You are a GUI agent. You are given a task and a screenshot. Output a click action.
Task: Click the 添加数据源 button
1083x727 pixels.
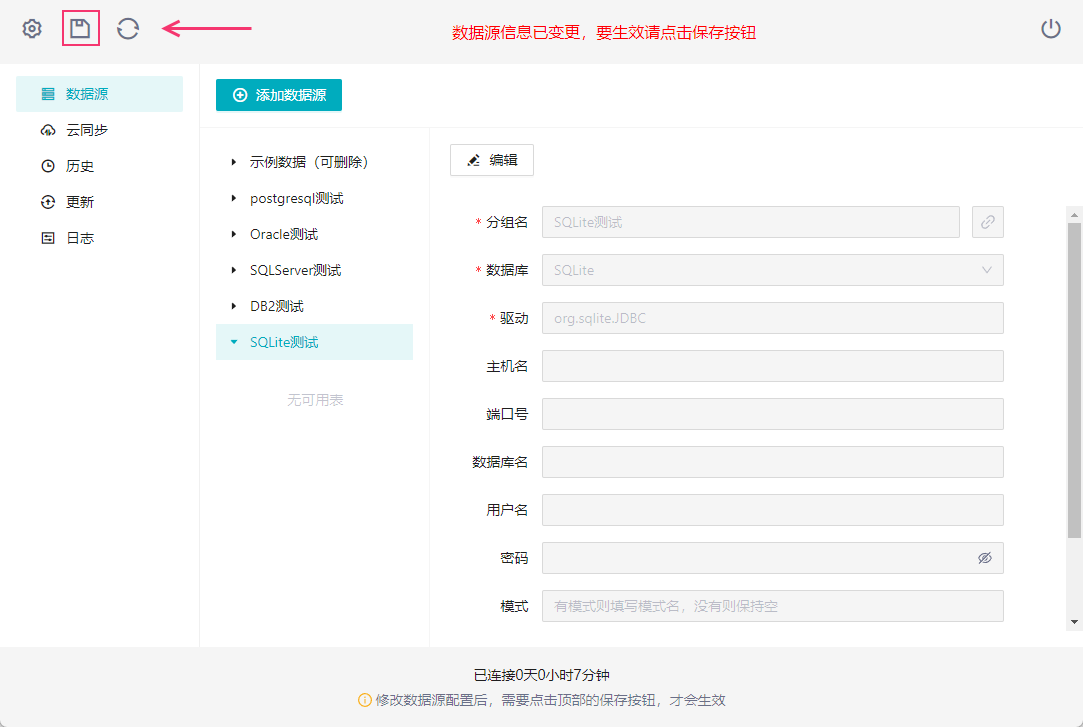278,95
